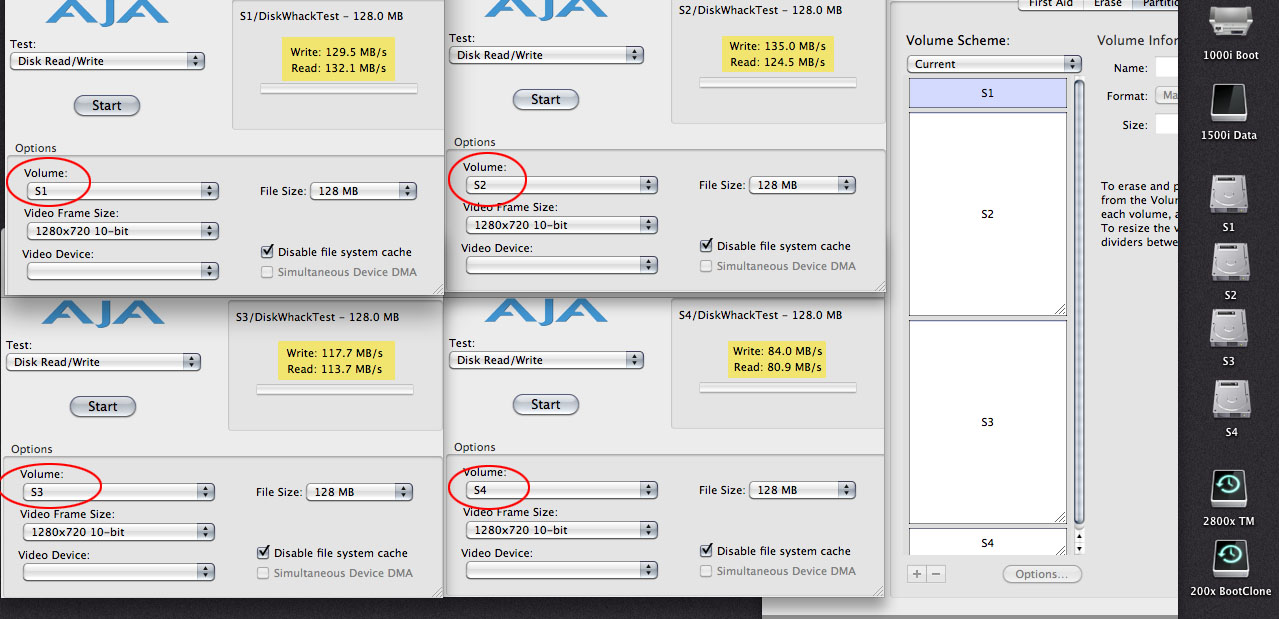
Task: Start the disk test on S1
Action: 107,105
